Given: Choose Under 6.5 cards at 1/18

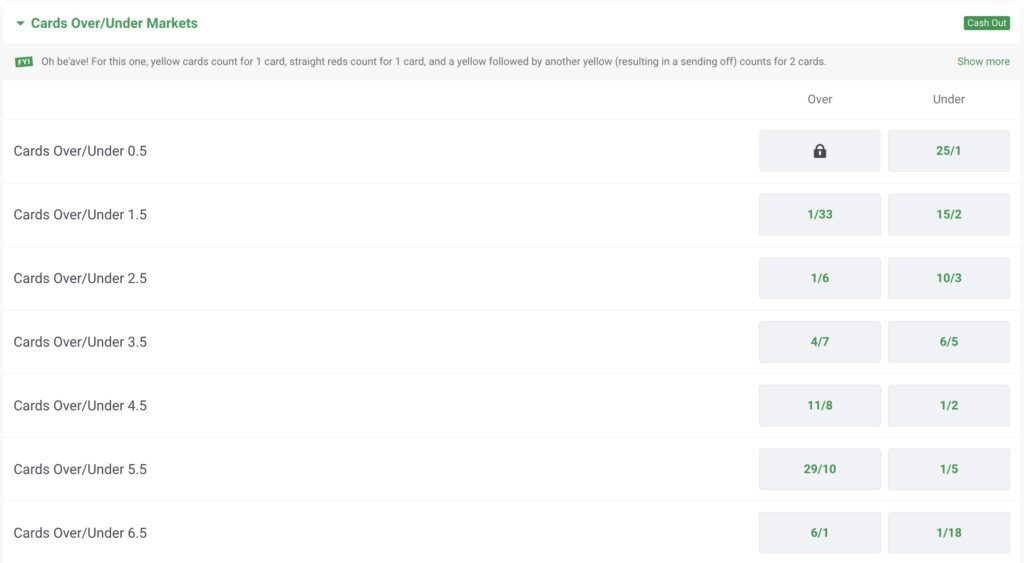Looking at the screenshot, I should (948, 533).
